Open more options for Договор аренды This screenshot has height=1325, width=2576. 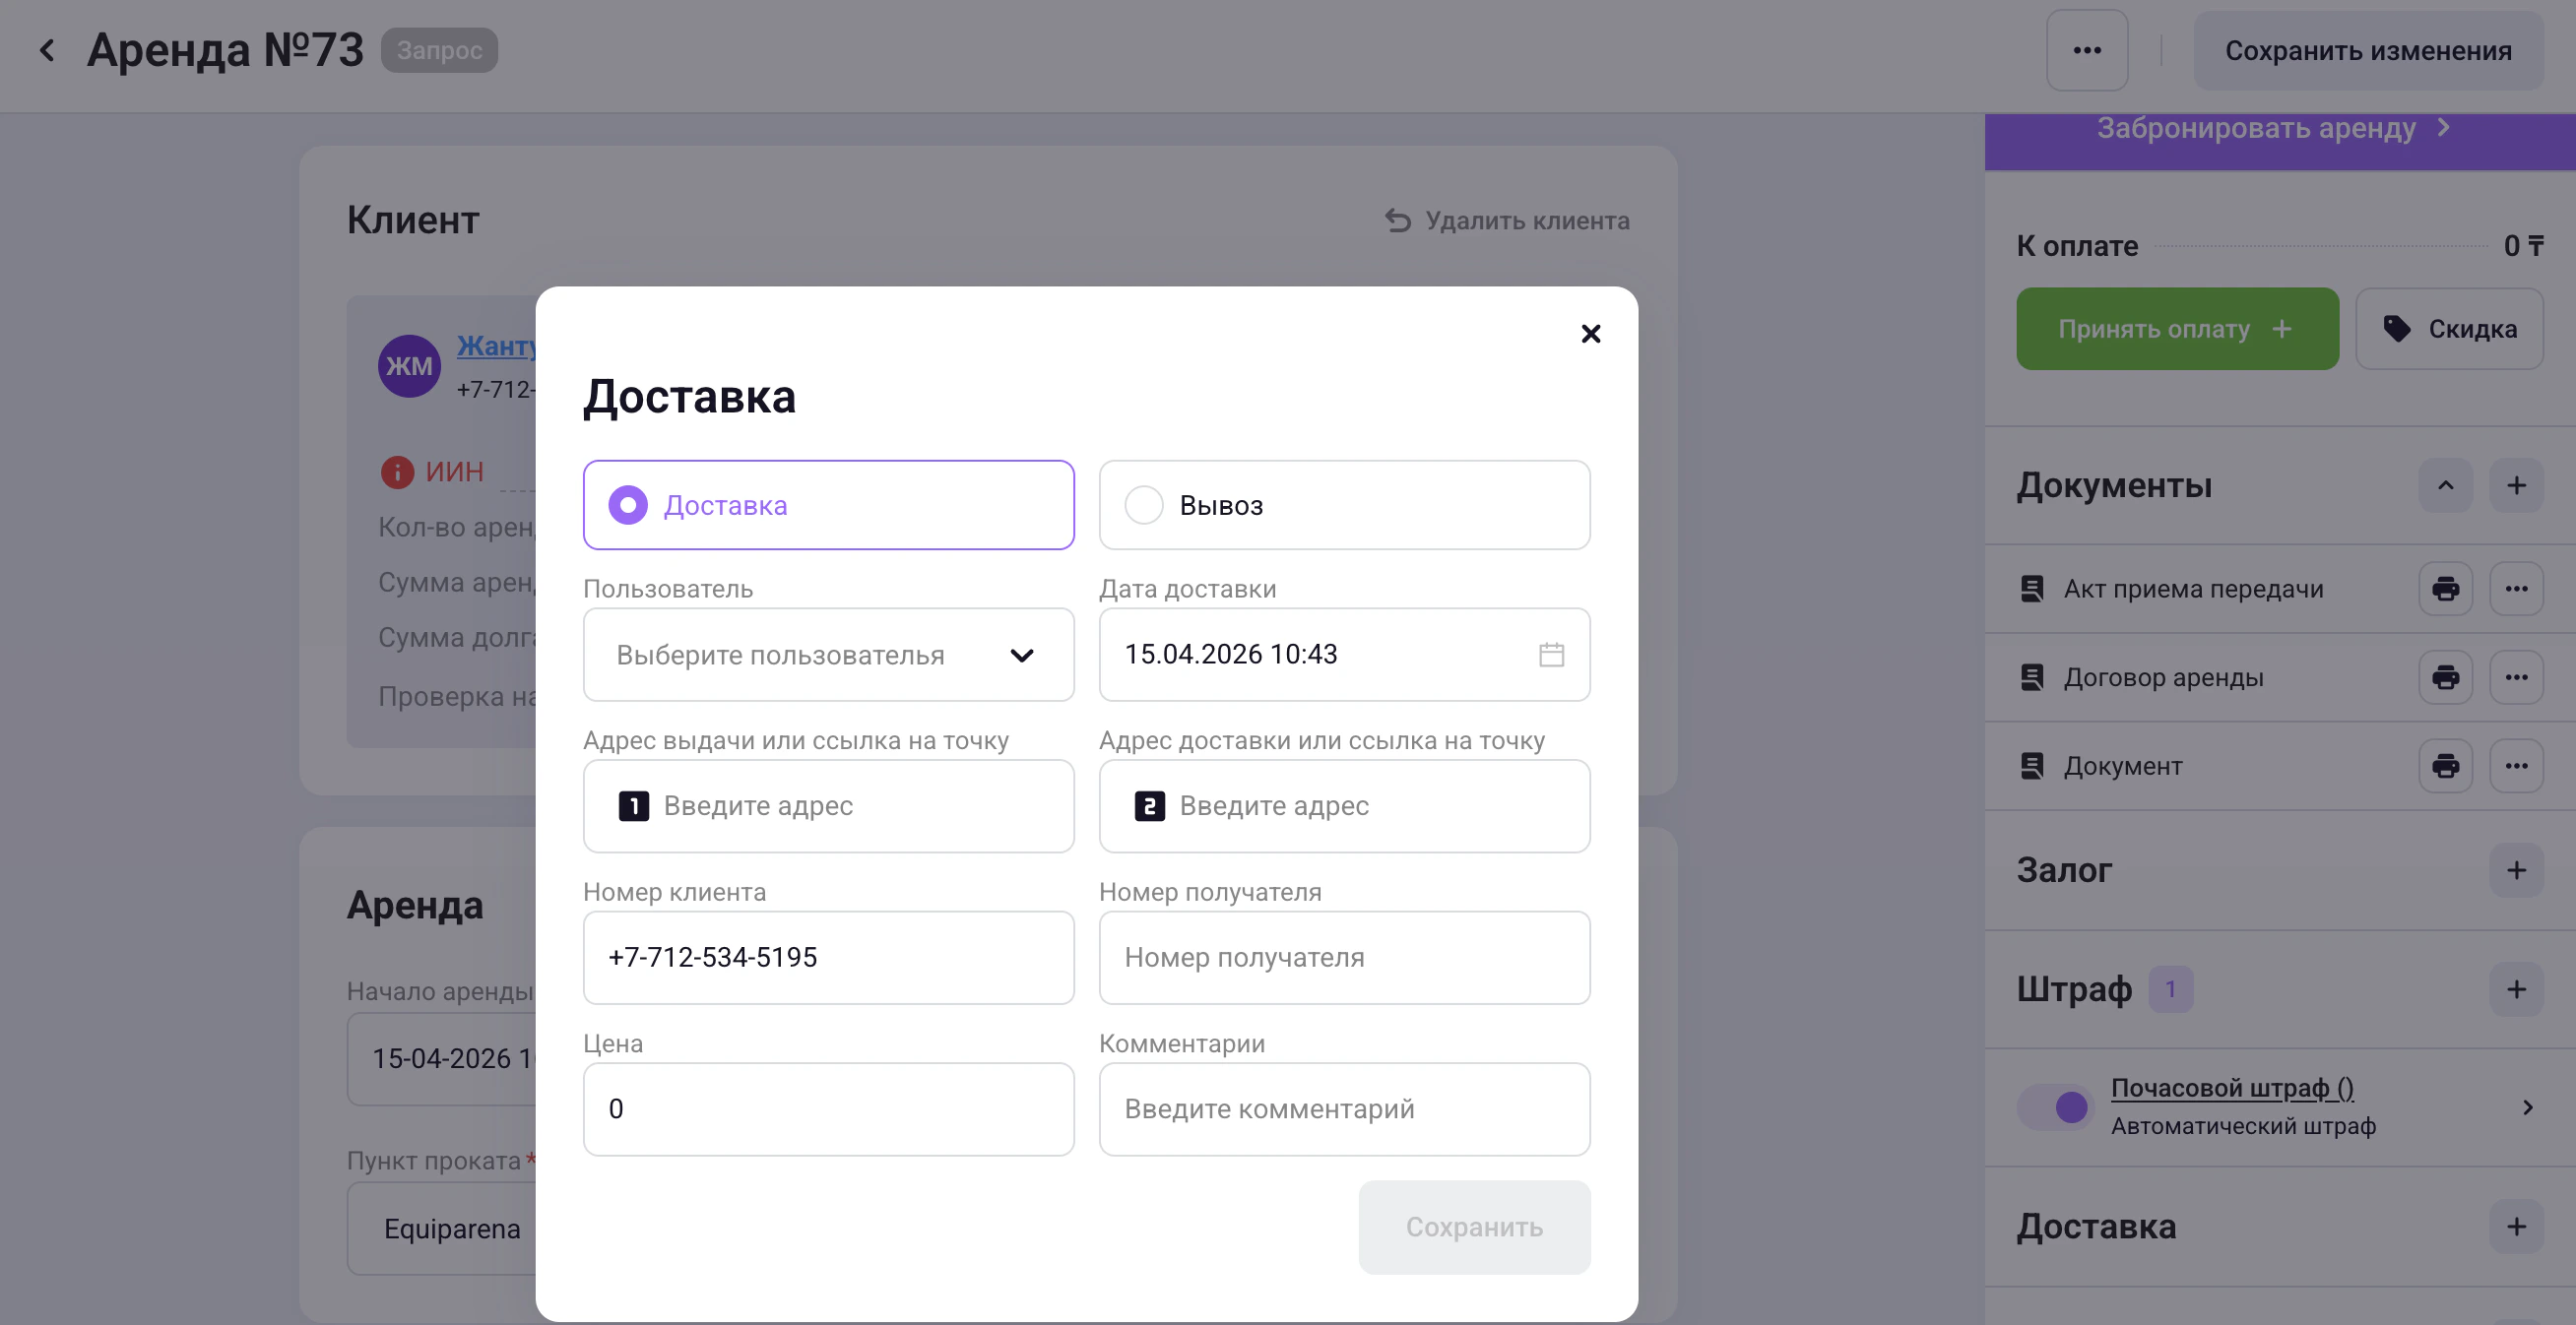pyautogui.click(x=2516, y=678)
